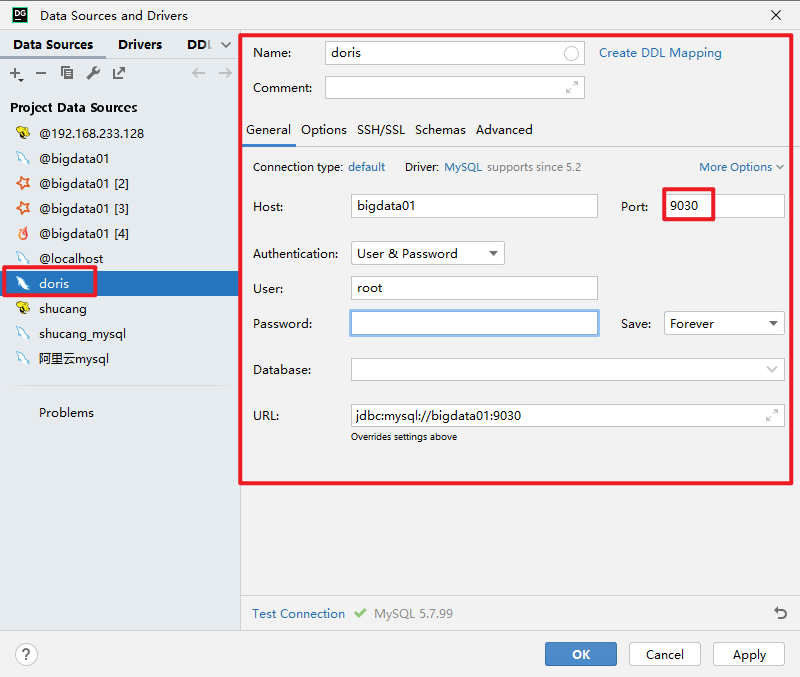Click the Forward arrow in toolbar
The height and width of the screenshot is (677, 800).
pyautogui.click(x=225, y=73)
